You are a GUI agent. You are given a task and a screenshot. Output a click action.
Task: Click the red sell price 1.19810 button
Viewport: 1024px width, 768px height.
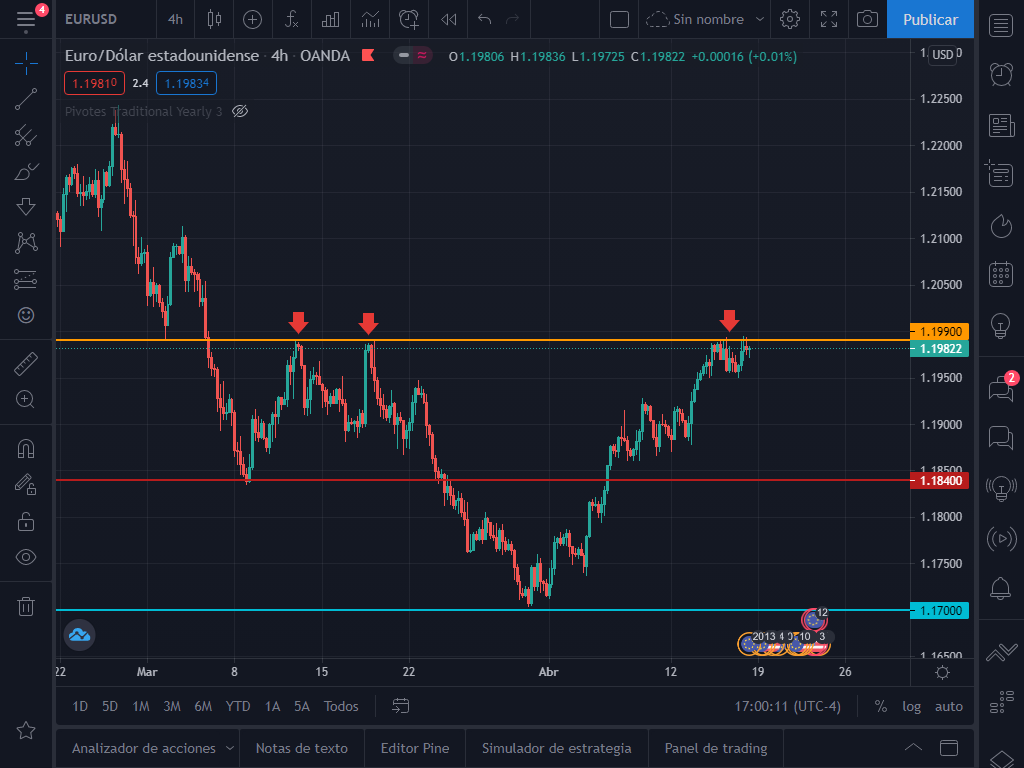point(95,84)
